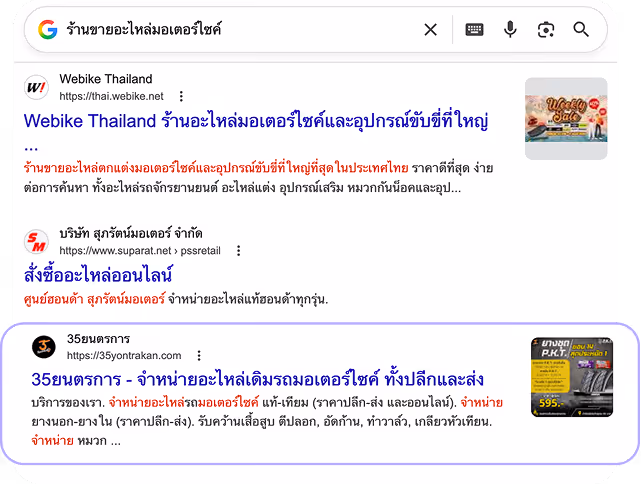Click the Webike Thailand site name text
Viewport: 641px width, 484px height.
tap(106, 79)
